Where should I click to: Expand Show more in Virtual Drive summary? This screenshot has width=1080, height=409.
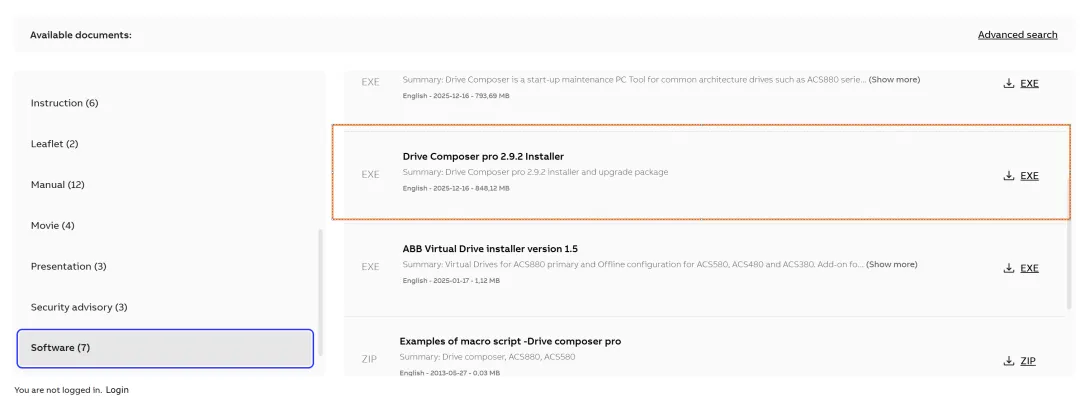pos(891,264)
